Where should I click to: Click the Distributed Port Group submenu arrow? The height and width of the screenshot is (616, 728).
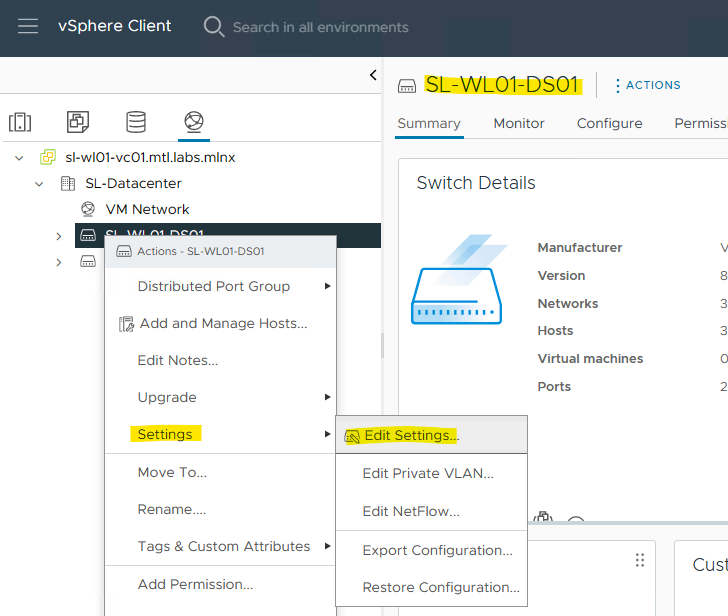327,286
